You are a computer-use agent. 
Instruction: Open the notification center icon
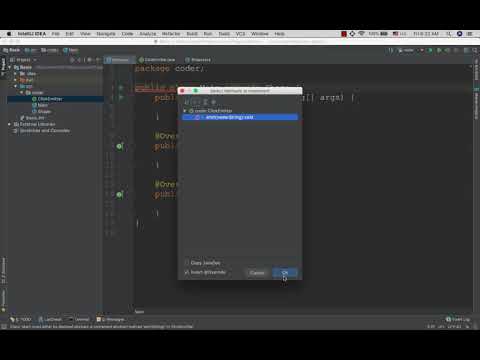[x=470, y=34]
